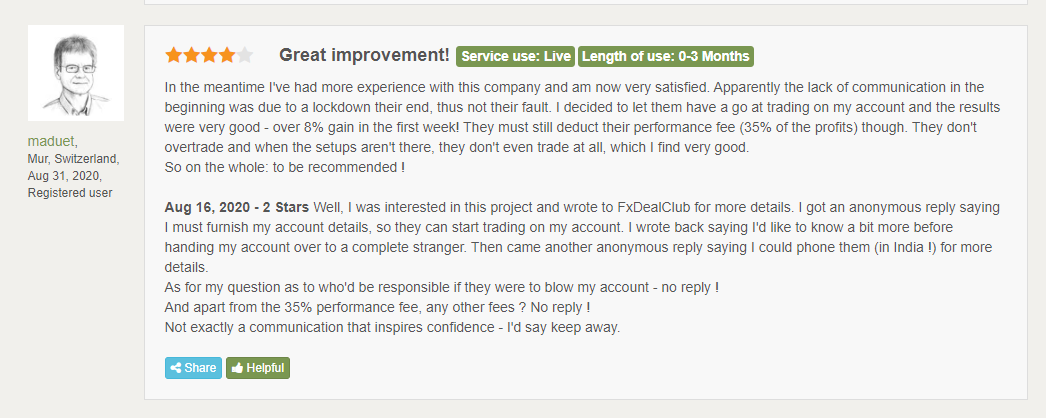Mark the review as Helpful
1046x418 pixels.
point(258,368)
